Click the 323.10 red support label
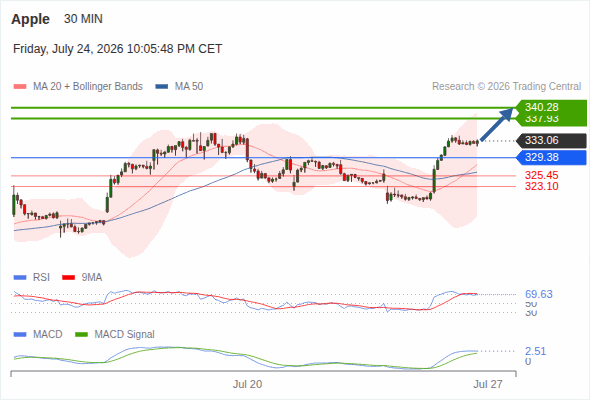This screenshot has height=400, width=590. (x=541, y=186)
